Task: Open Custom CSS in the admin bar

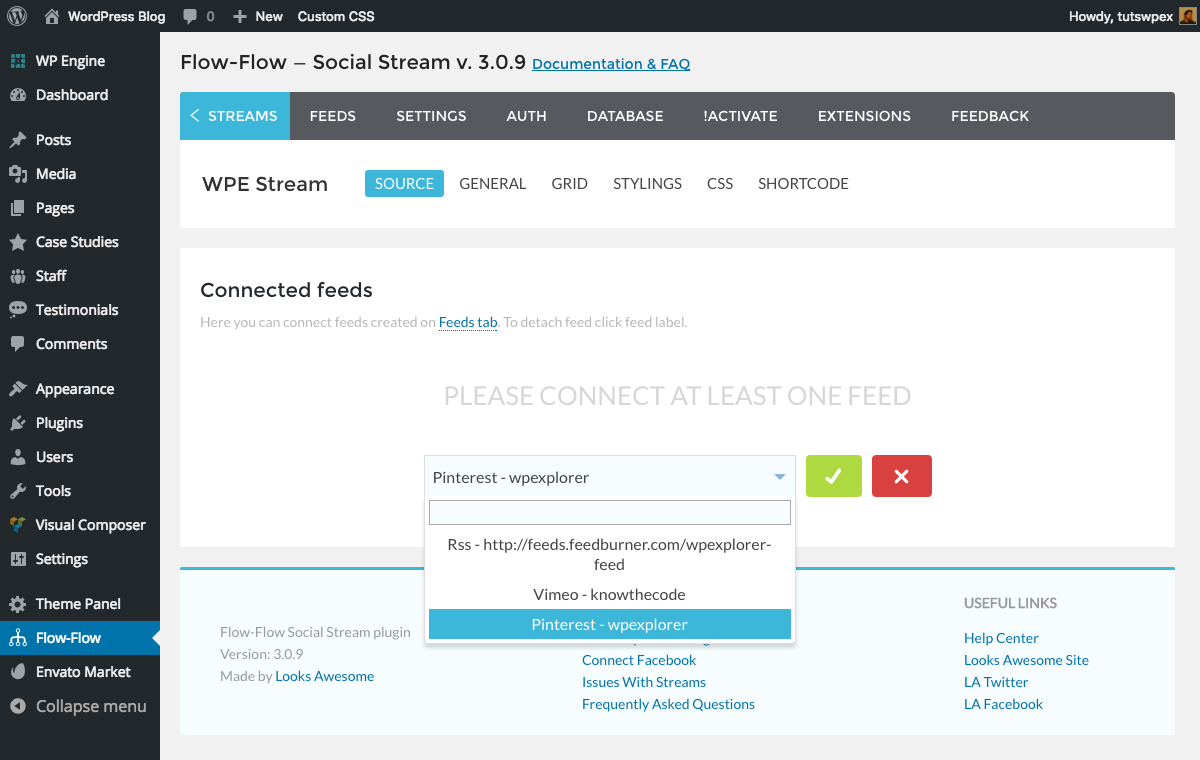Action: coord(336,16)
